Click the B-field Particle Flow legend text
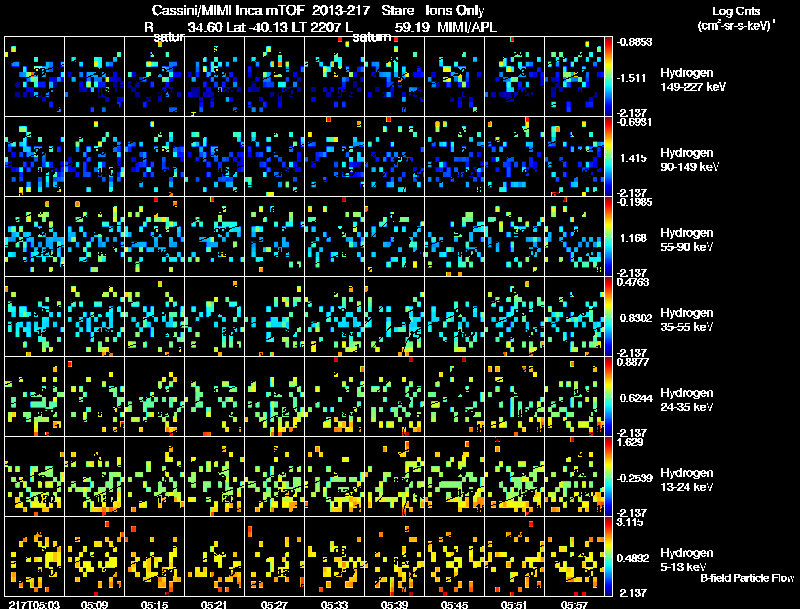 coord(747,578)
